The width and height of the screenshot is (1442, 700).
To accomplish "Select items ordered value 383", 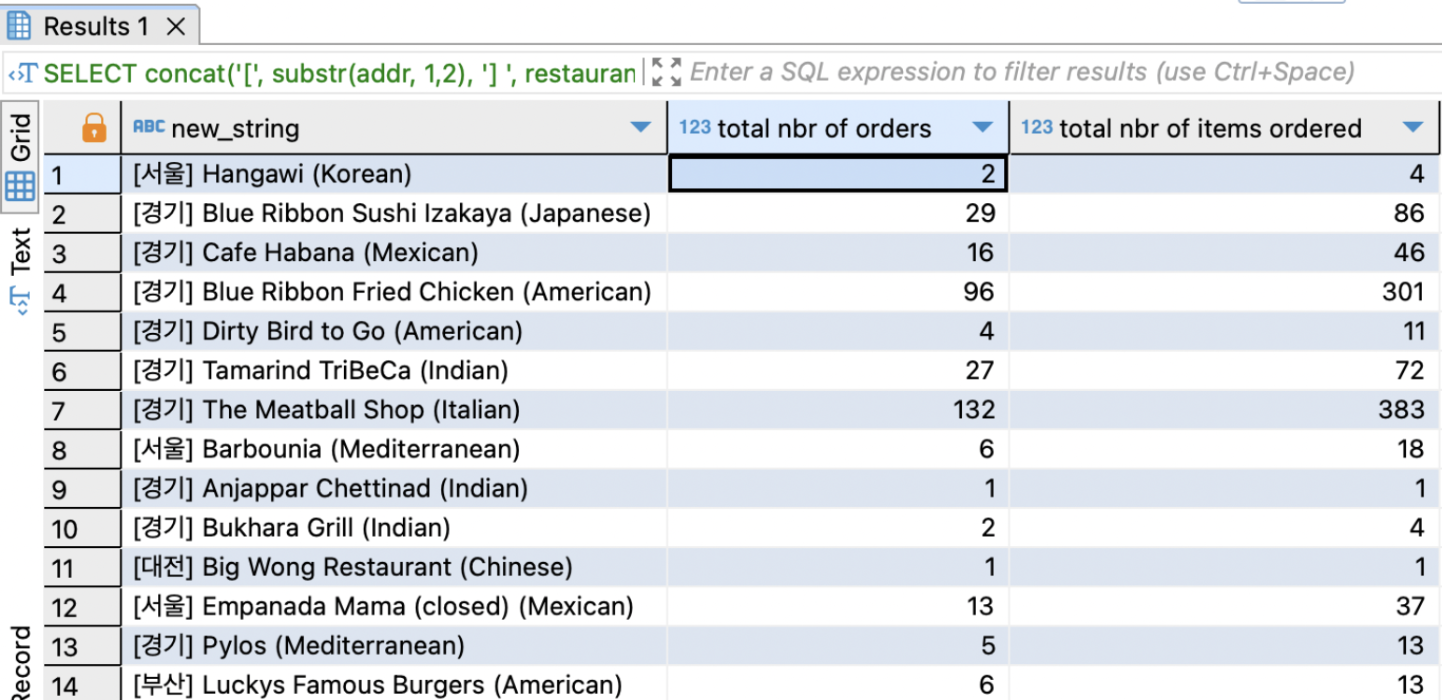I will point(1225,410).
